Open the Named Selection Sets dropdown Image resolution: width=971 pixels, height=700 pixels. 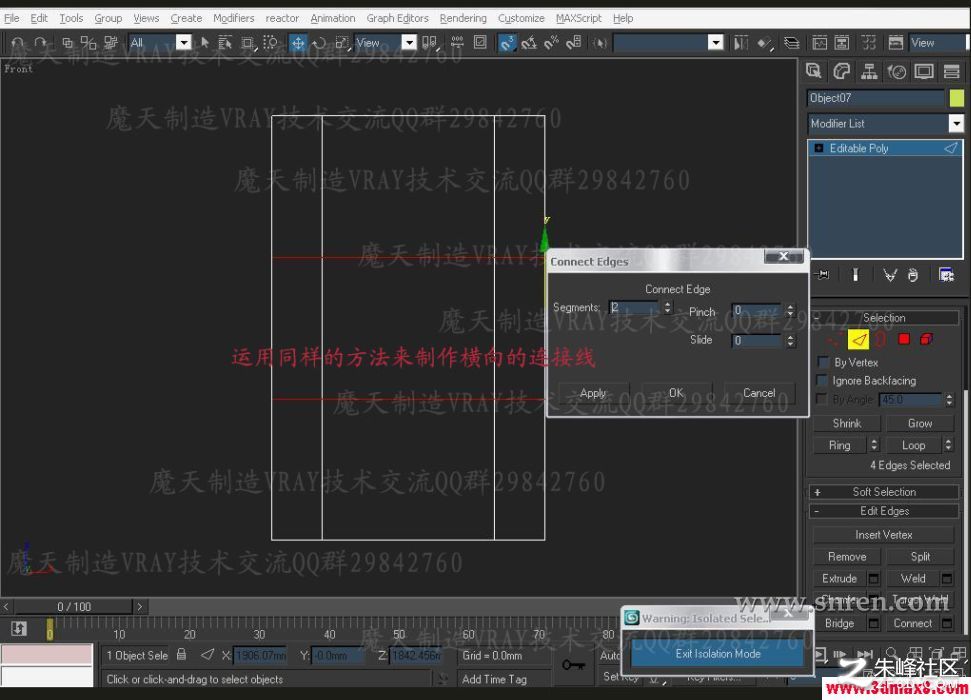coord(715,42)
